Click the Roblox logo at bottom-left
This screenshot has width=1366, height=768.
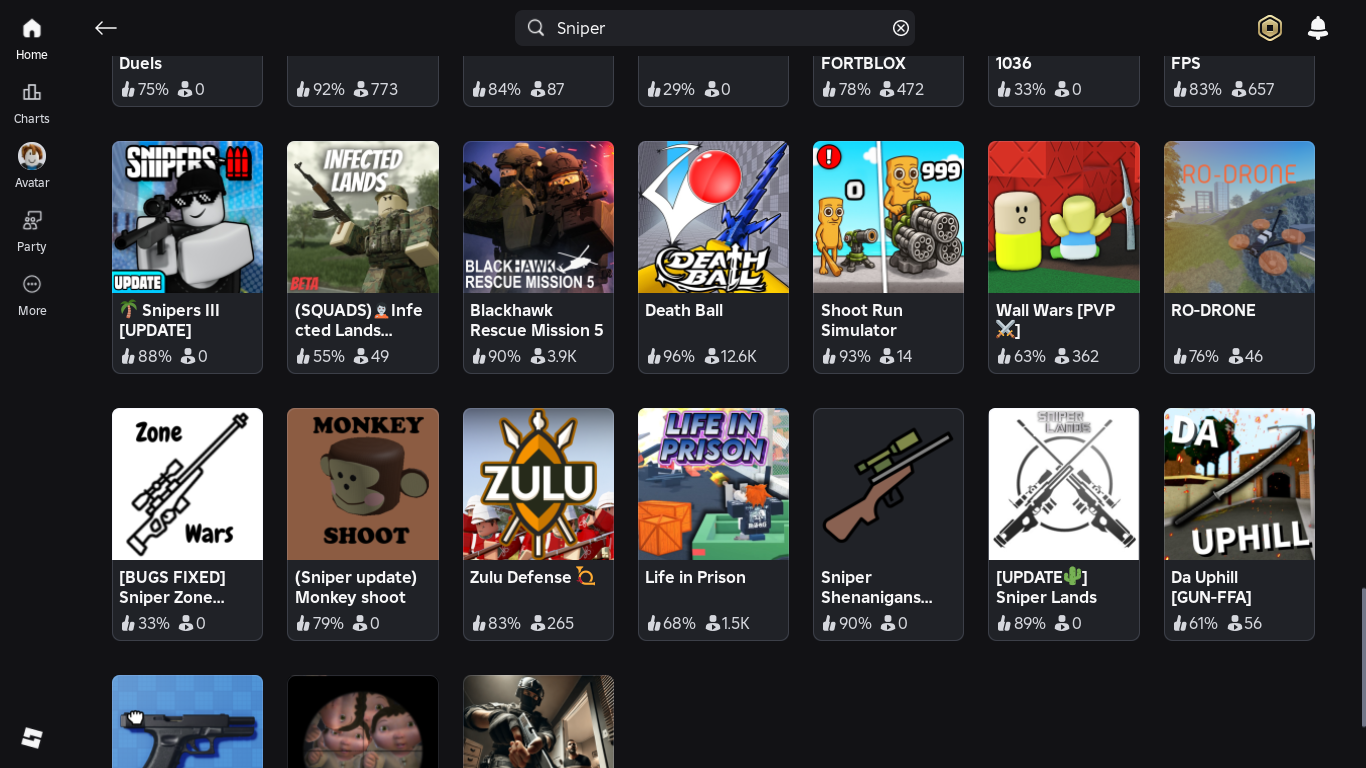tap(32, 738)
